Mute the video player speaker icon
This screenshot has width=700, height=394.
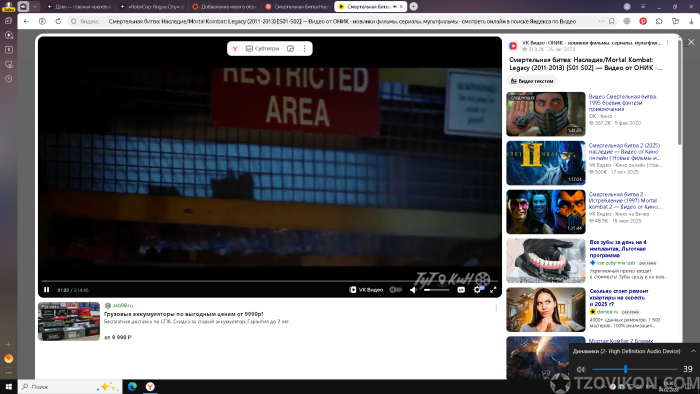(x=413, y=290)
